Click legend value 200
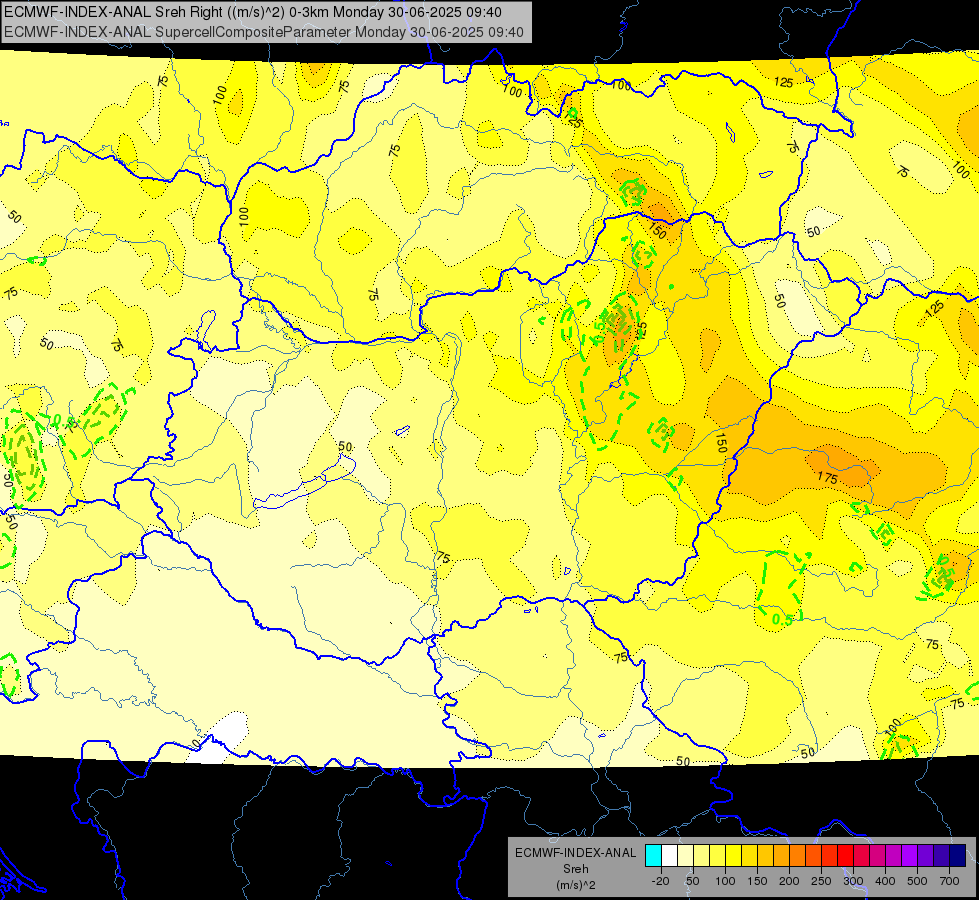 pyautogui.click(x=789, y=881)
